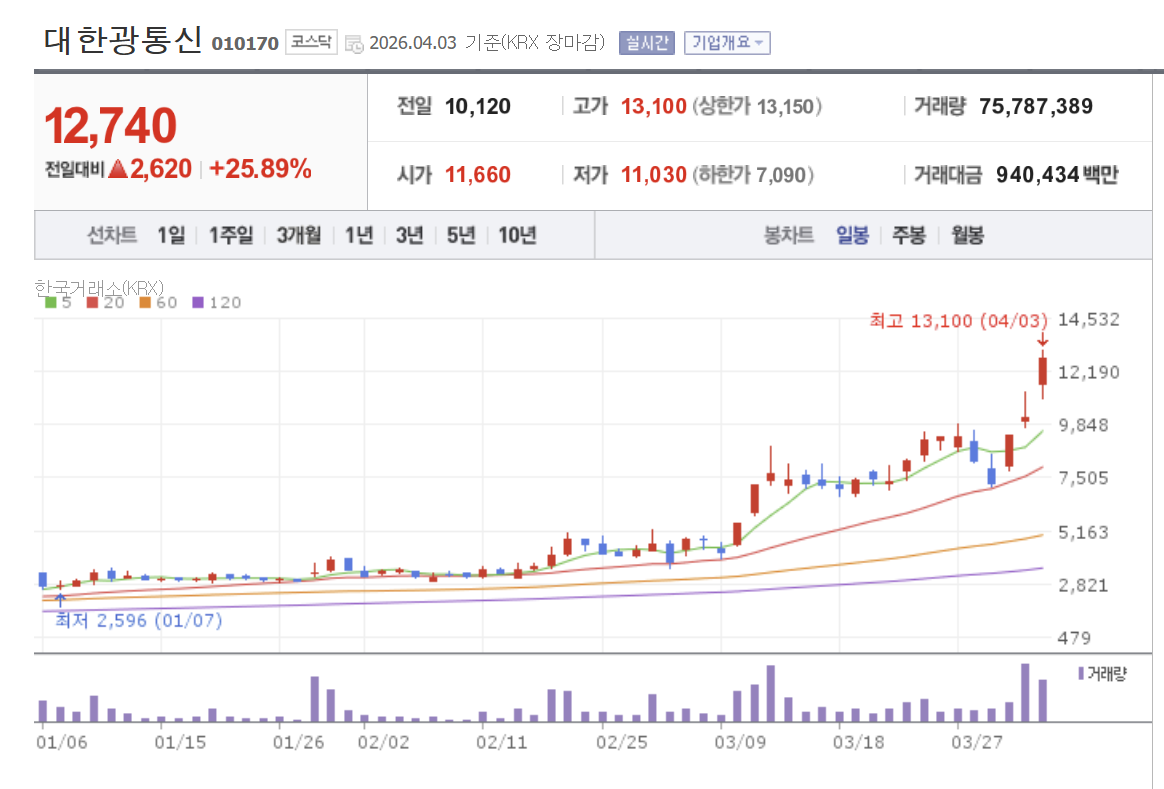
Task: Click the red up-triangle change indicator
Action: [118, 168]
